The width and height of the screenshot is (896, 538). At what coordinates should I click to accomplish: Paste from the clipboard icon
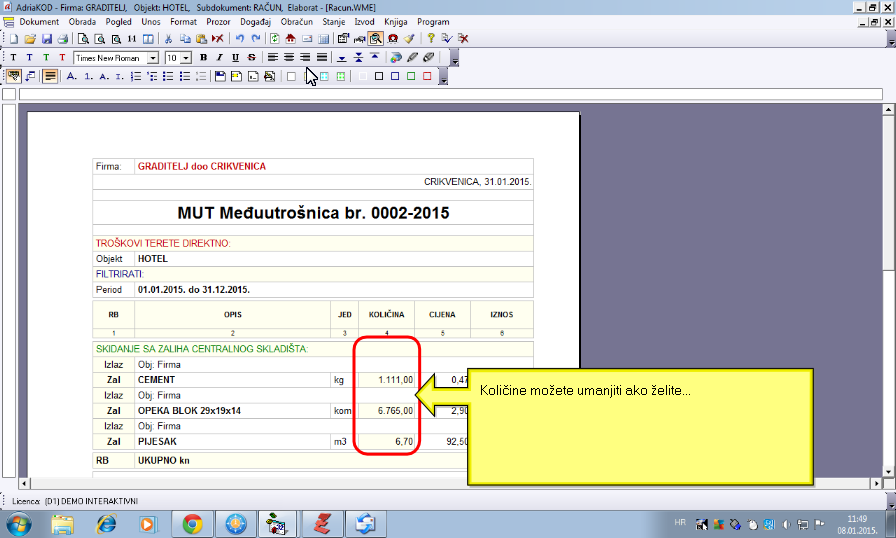point(201,39)
